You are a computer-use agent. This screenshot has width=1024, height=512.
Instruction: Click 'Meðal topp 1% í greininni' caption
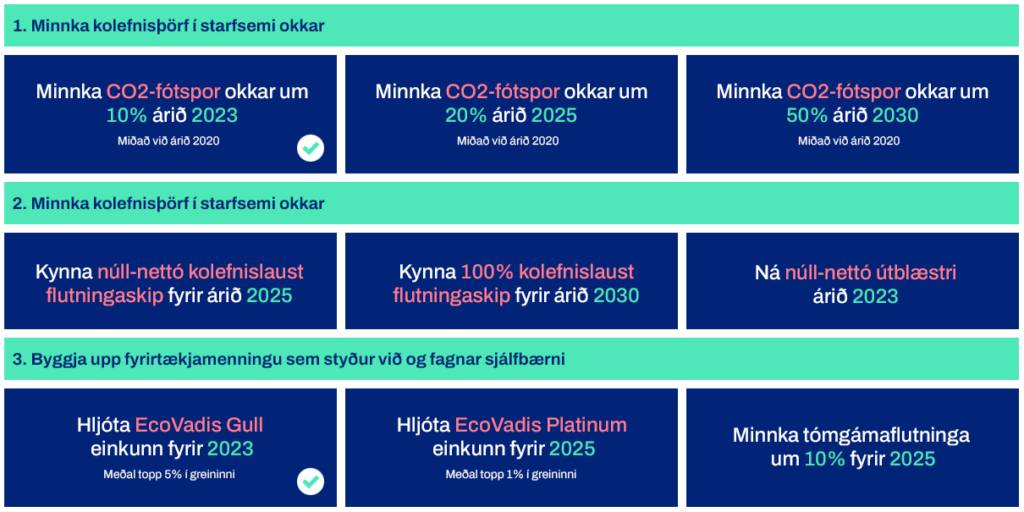click(x=511, y=473)
